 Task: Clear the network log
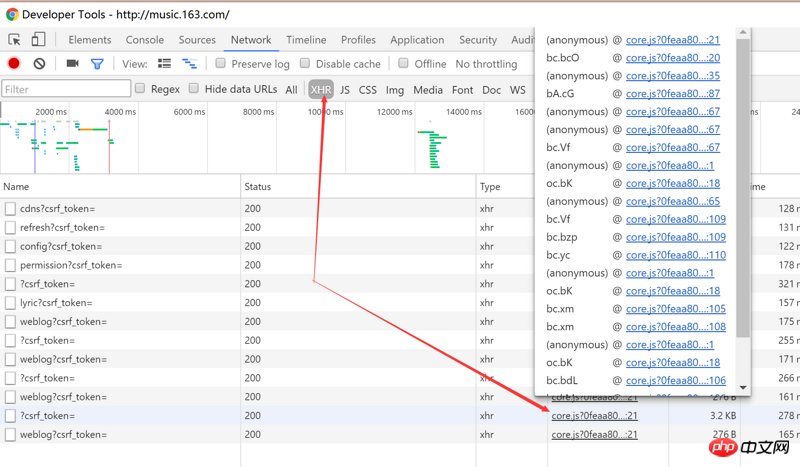pyautogui.click(x=39, y=63)
